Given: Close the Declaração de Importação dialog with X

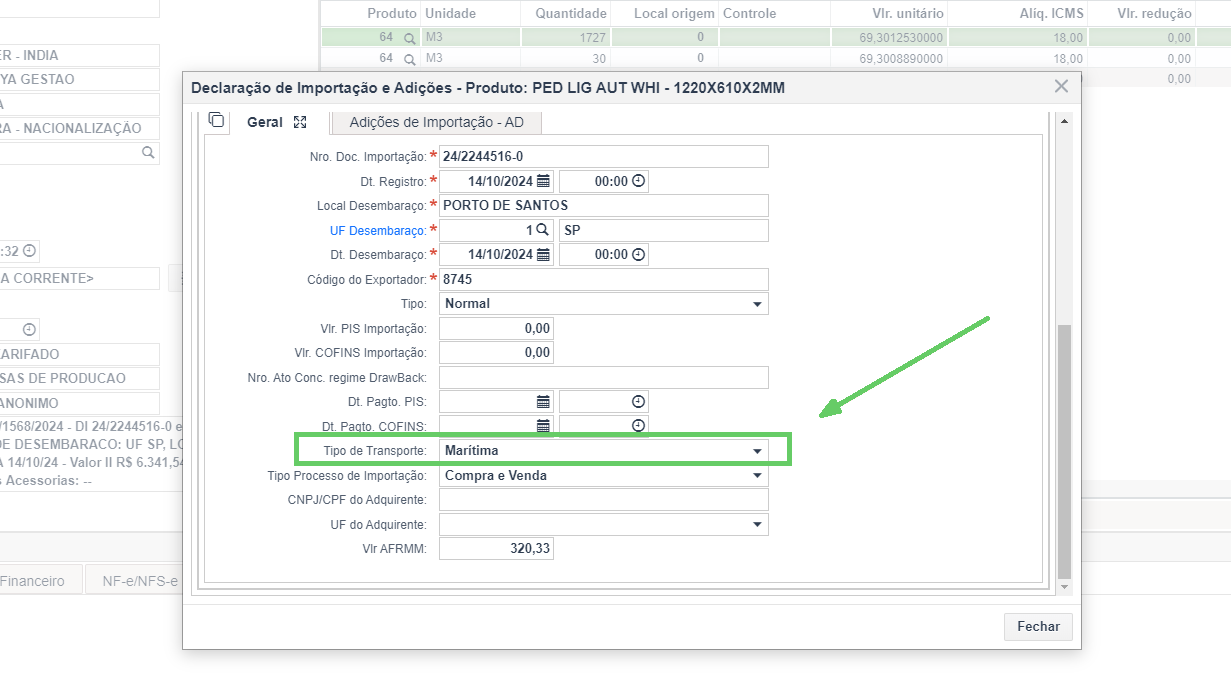Looking at the screenshot, I should click(x=1062, y=87).
